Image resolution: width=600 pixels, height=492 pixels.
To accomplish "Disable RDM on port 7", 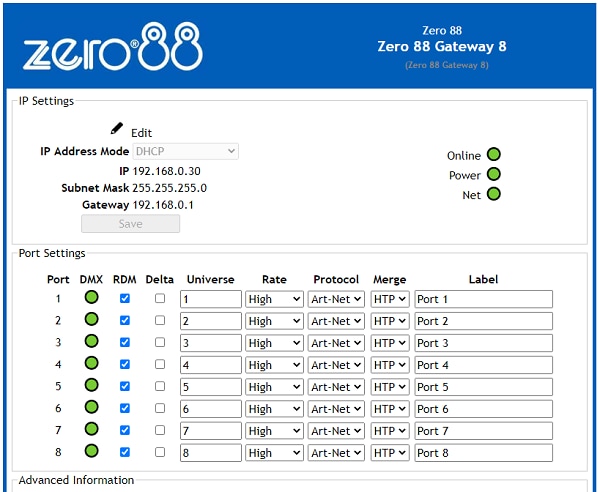I will (x=125, y=430).
